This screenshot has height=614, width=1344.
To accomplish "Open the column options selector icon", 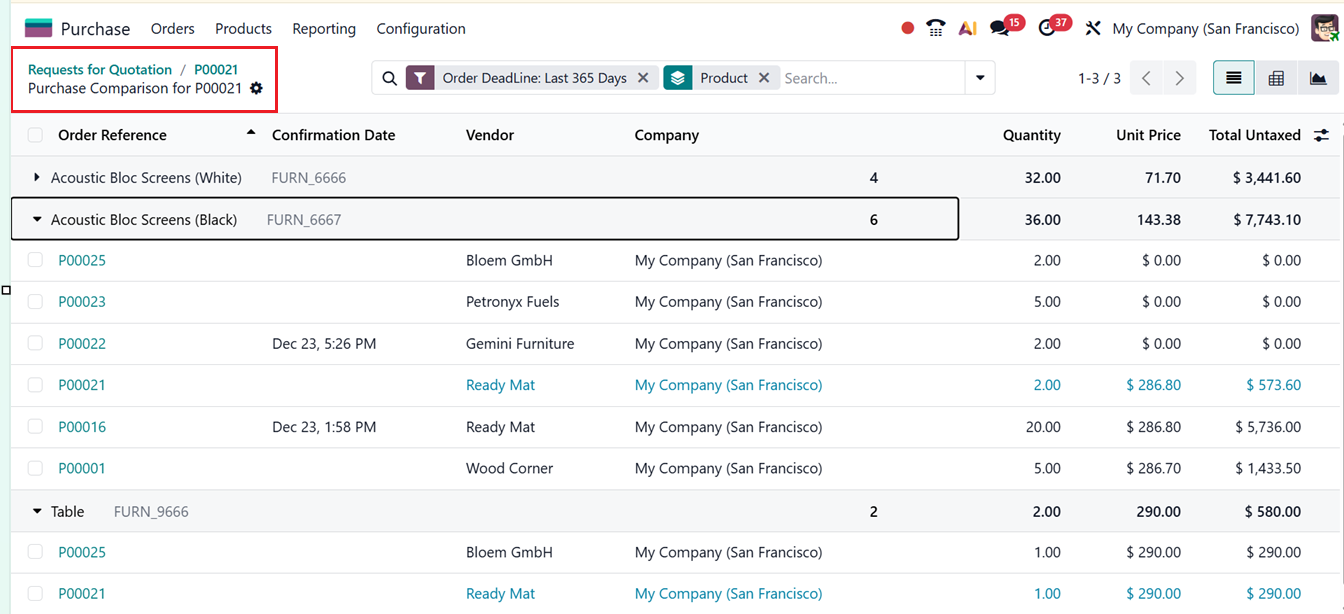I will (1321, 134).
